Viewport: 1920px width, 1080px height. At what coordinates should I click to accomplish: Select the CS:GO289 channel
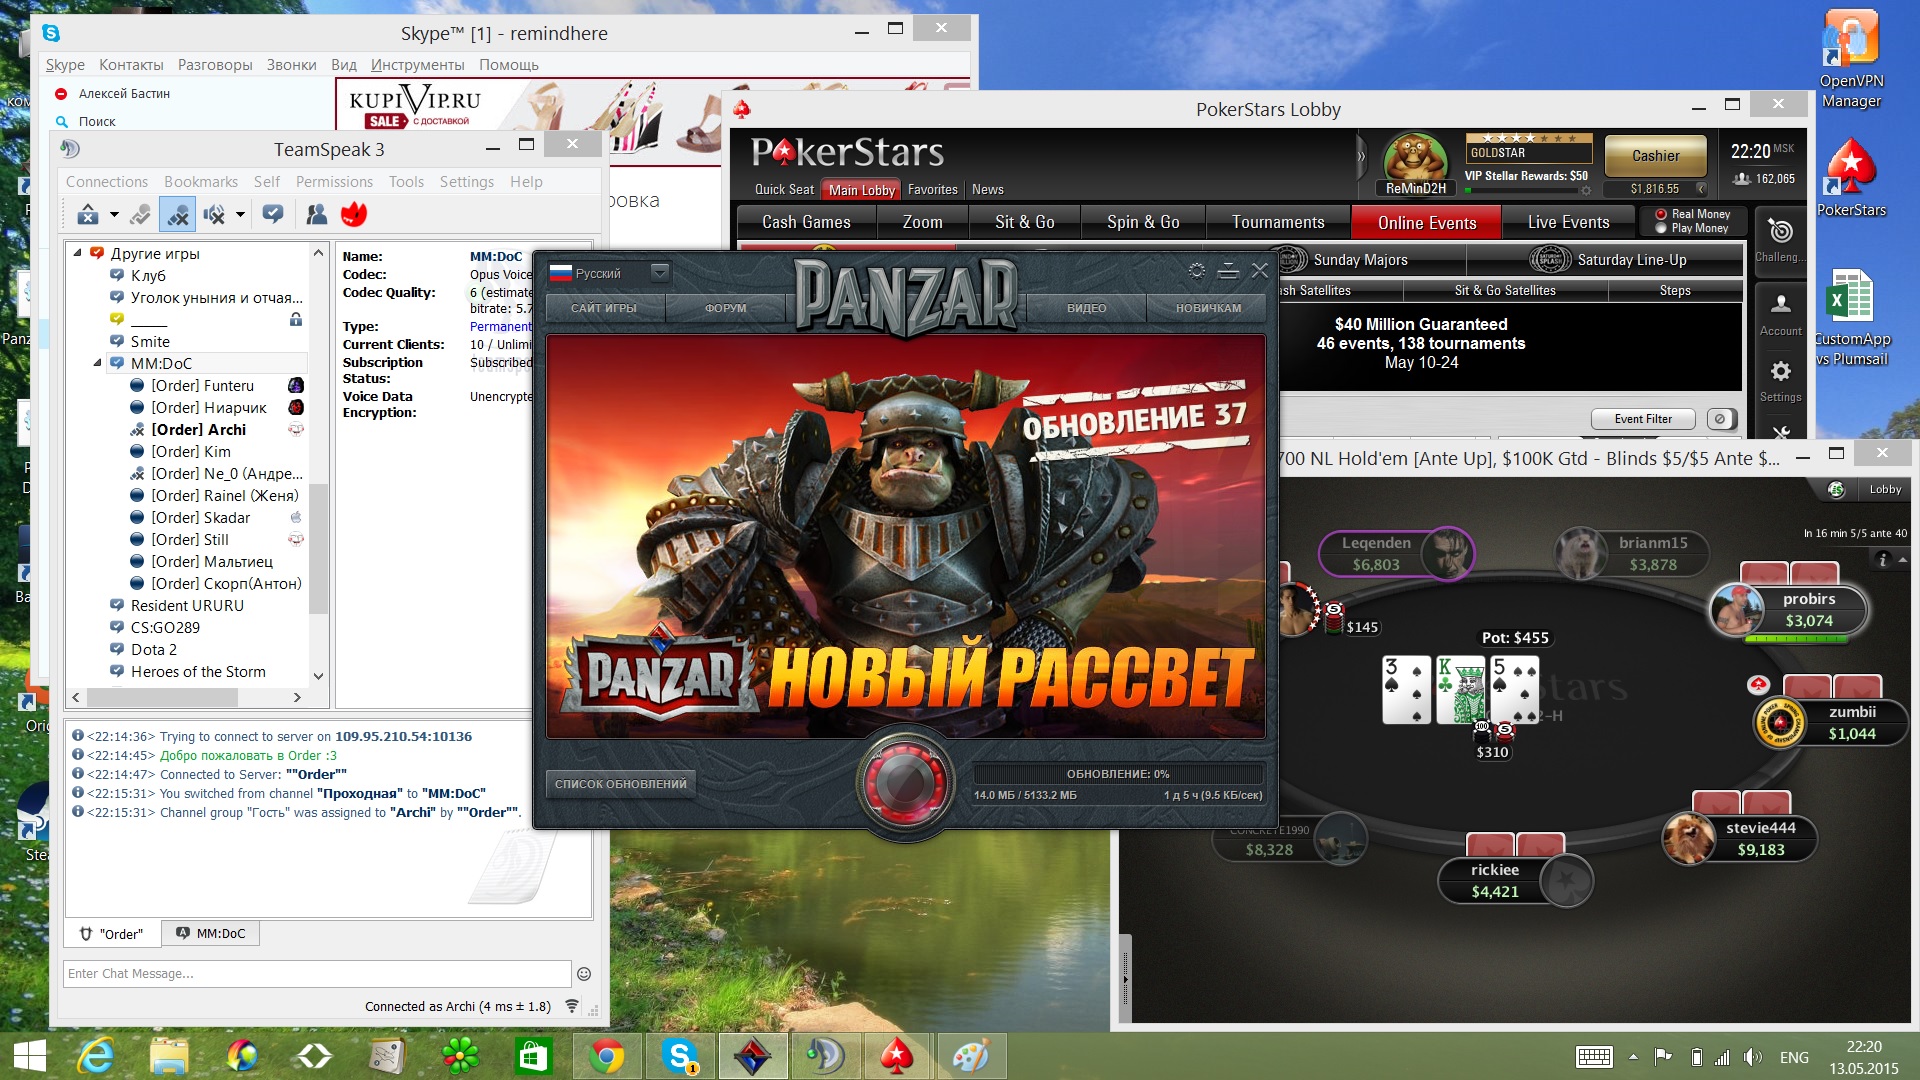(165, 627)
